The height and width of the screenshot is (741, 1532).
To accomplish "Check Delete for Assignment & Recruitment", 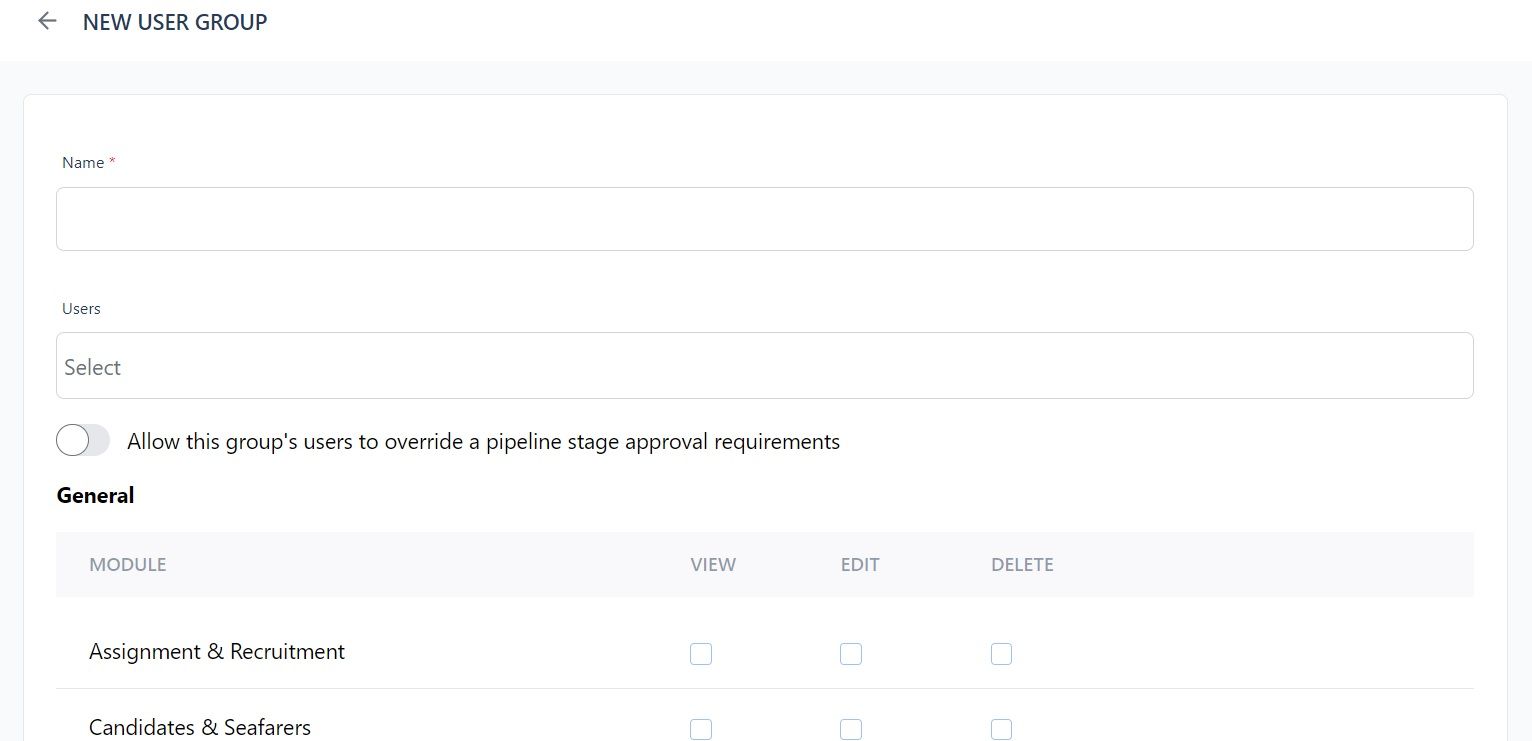I will click(x=1001, y=654).
